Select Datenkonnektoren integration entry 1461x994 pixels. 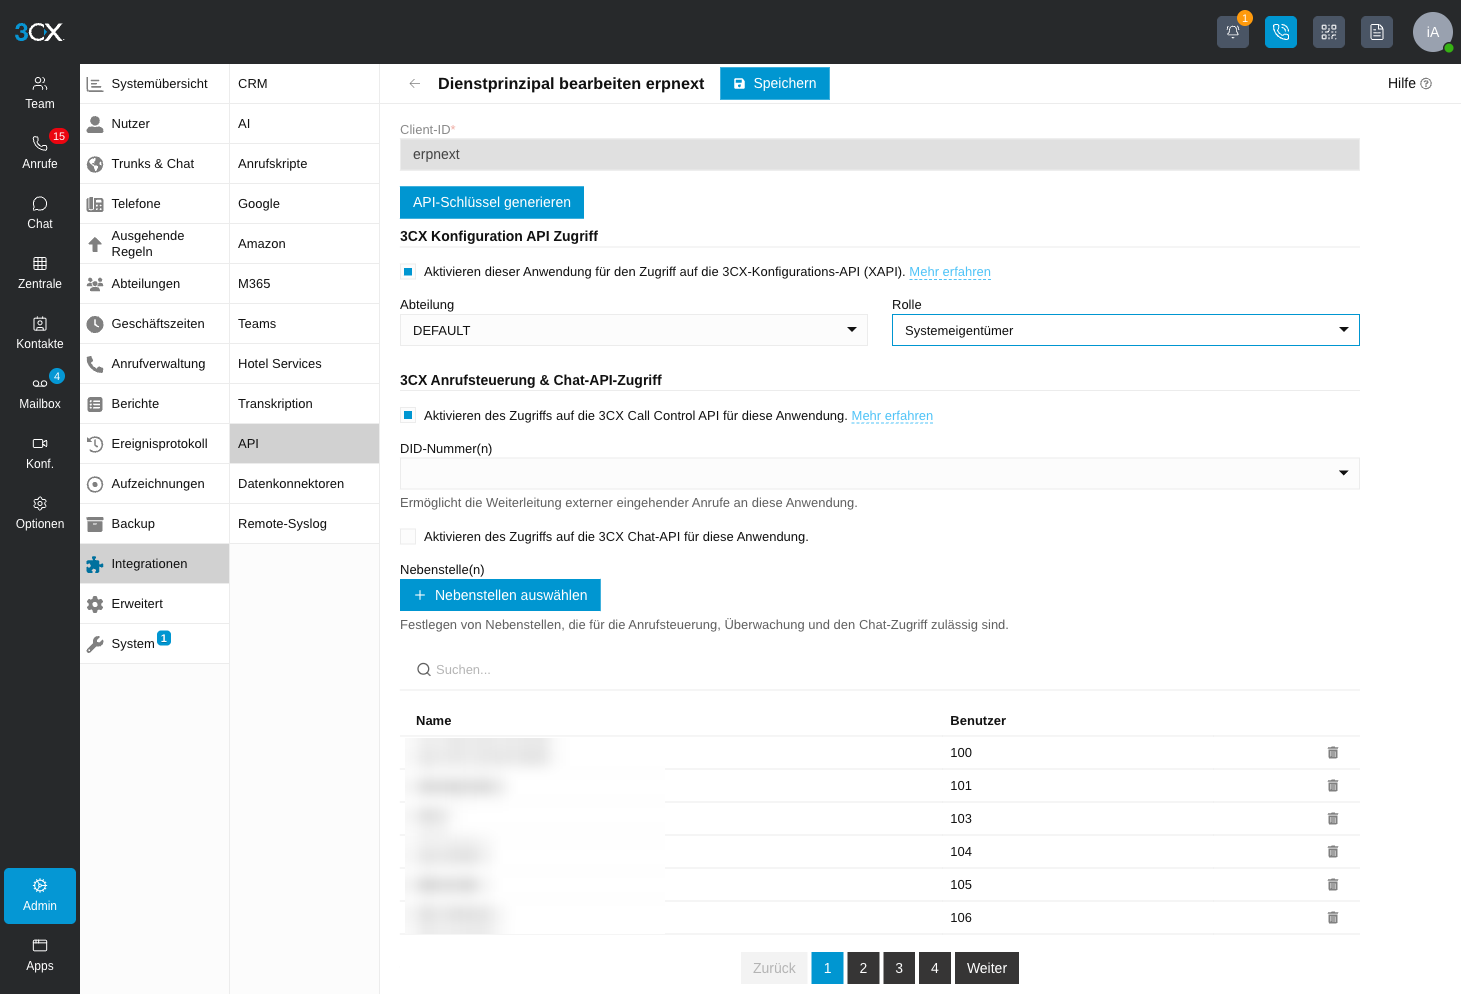point(305,484)
